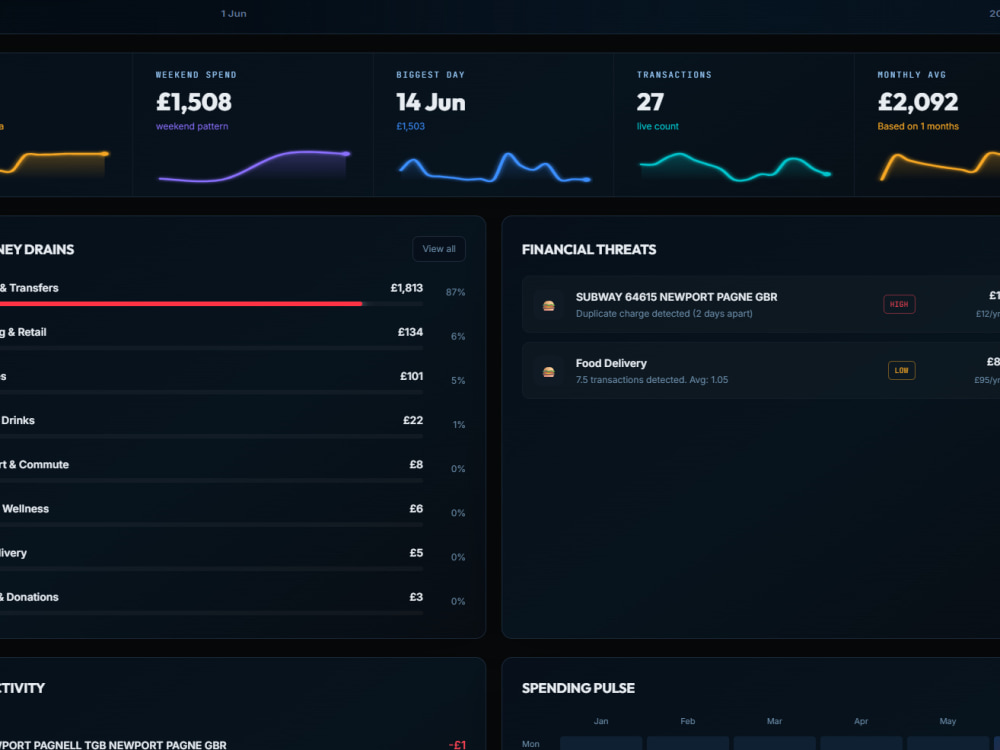The height and width of the screenshot is (750, 1000).
Task: Click the Drinks category progress bar
Action: tap(210, 437)
